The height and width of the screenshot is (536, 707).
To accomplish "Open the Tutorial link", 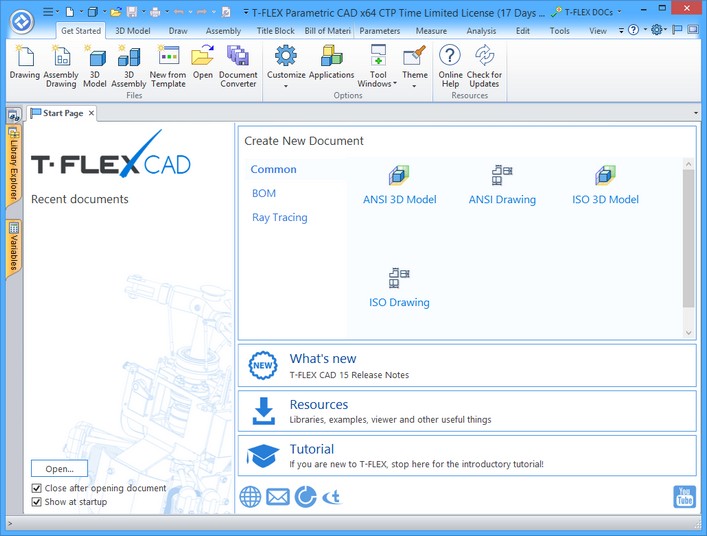I will click(467, 455).
